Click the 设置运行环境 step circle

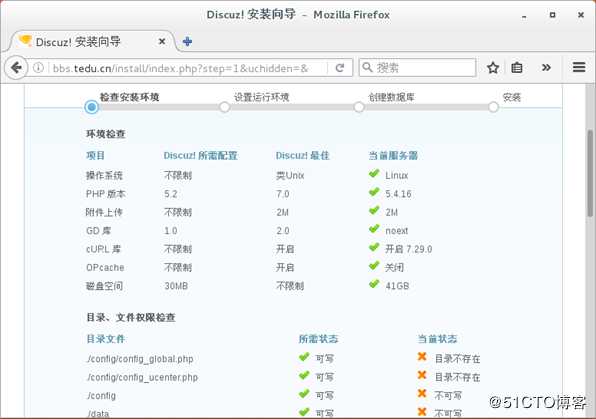[x=224, y=107]
